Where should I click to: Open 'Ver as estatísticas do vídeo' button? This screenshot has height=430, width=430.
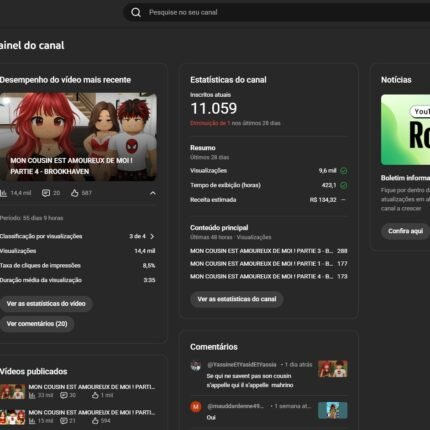pos(46,304)
